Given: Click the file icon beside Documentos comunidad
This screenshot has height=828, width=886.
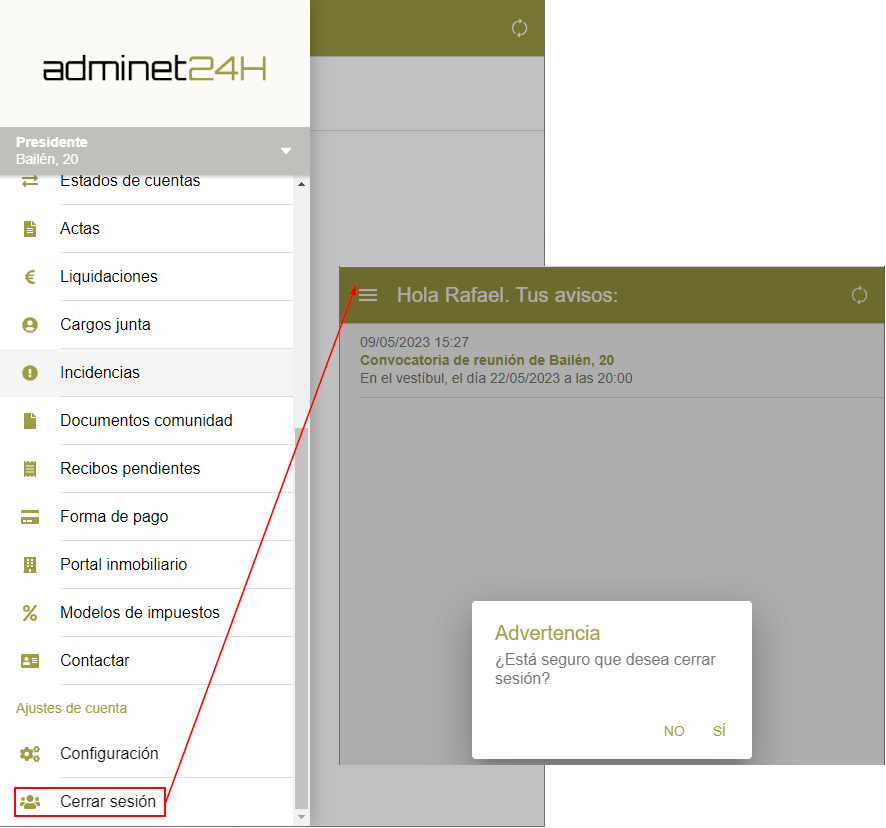Looking at the screenshot, I should [30, 421].
